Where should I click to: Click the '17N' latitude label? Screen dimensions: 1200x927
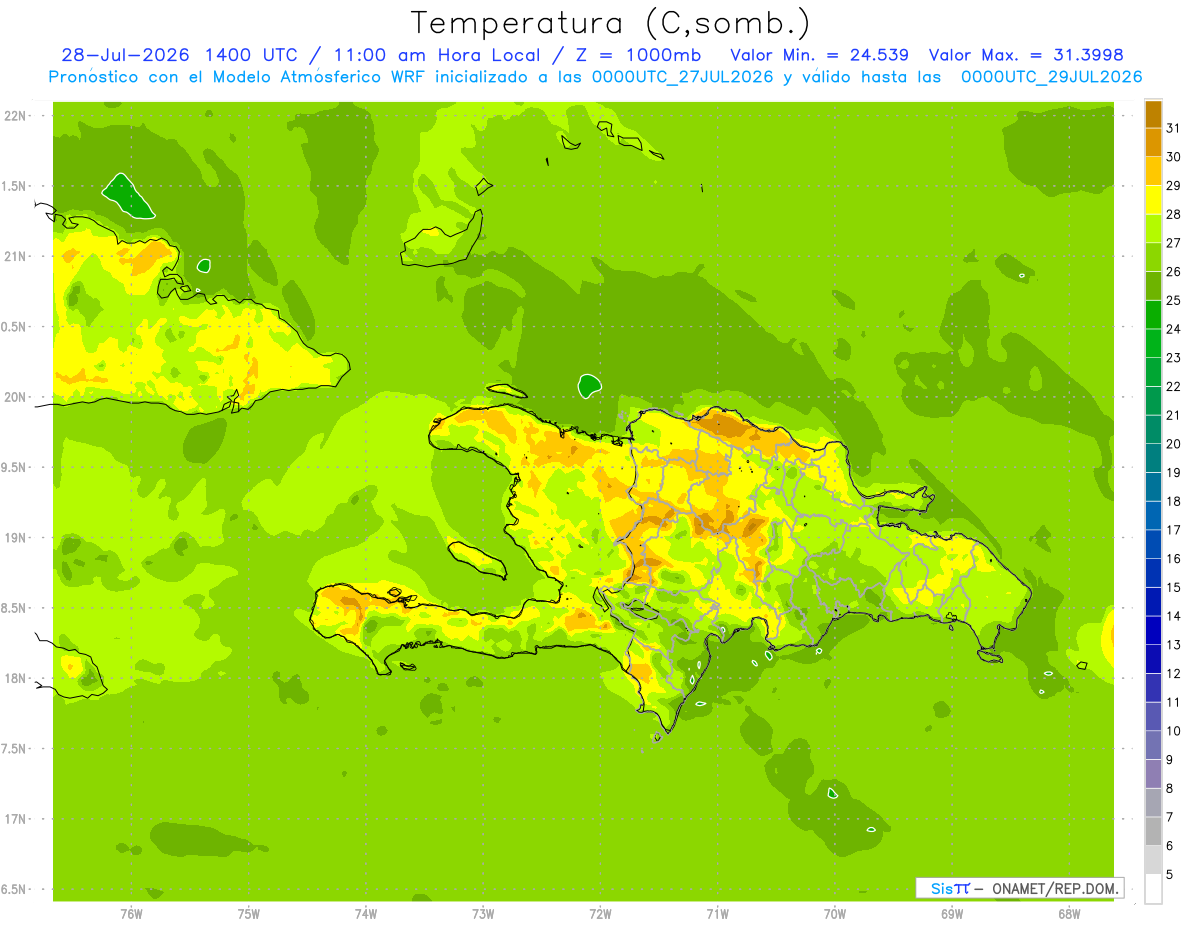16,819
